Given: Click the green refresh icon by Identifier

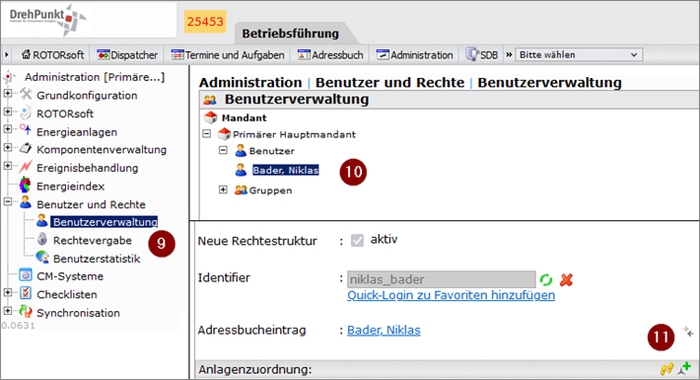Looking at the screenshot, I should (x=546, y=280).
